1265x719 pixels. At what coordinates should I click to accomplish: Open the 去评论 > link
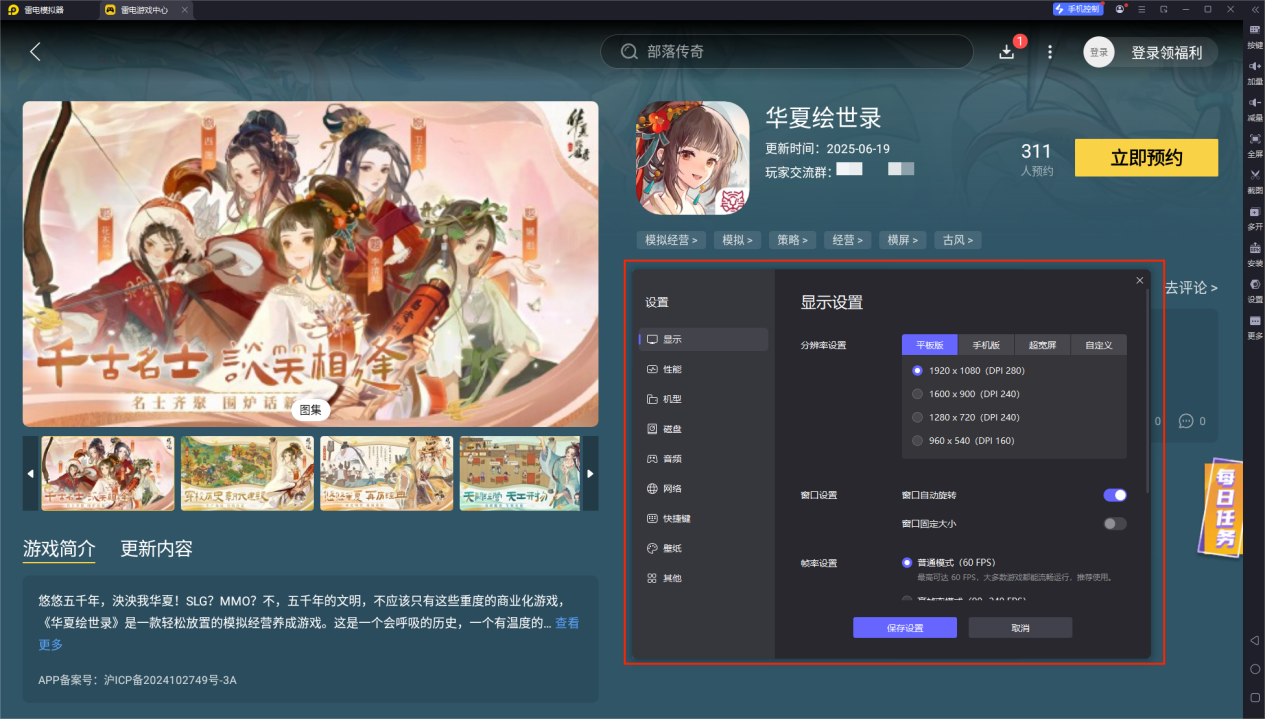pyautogui.click(x=1191, y=288)
